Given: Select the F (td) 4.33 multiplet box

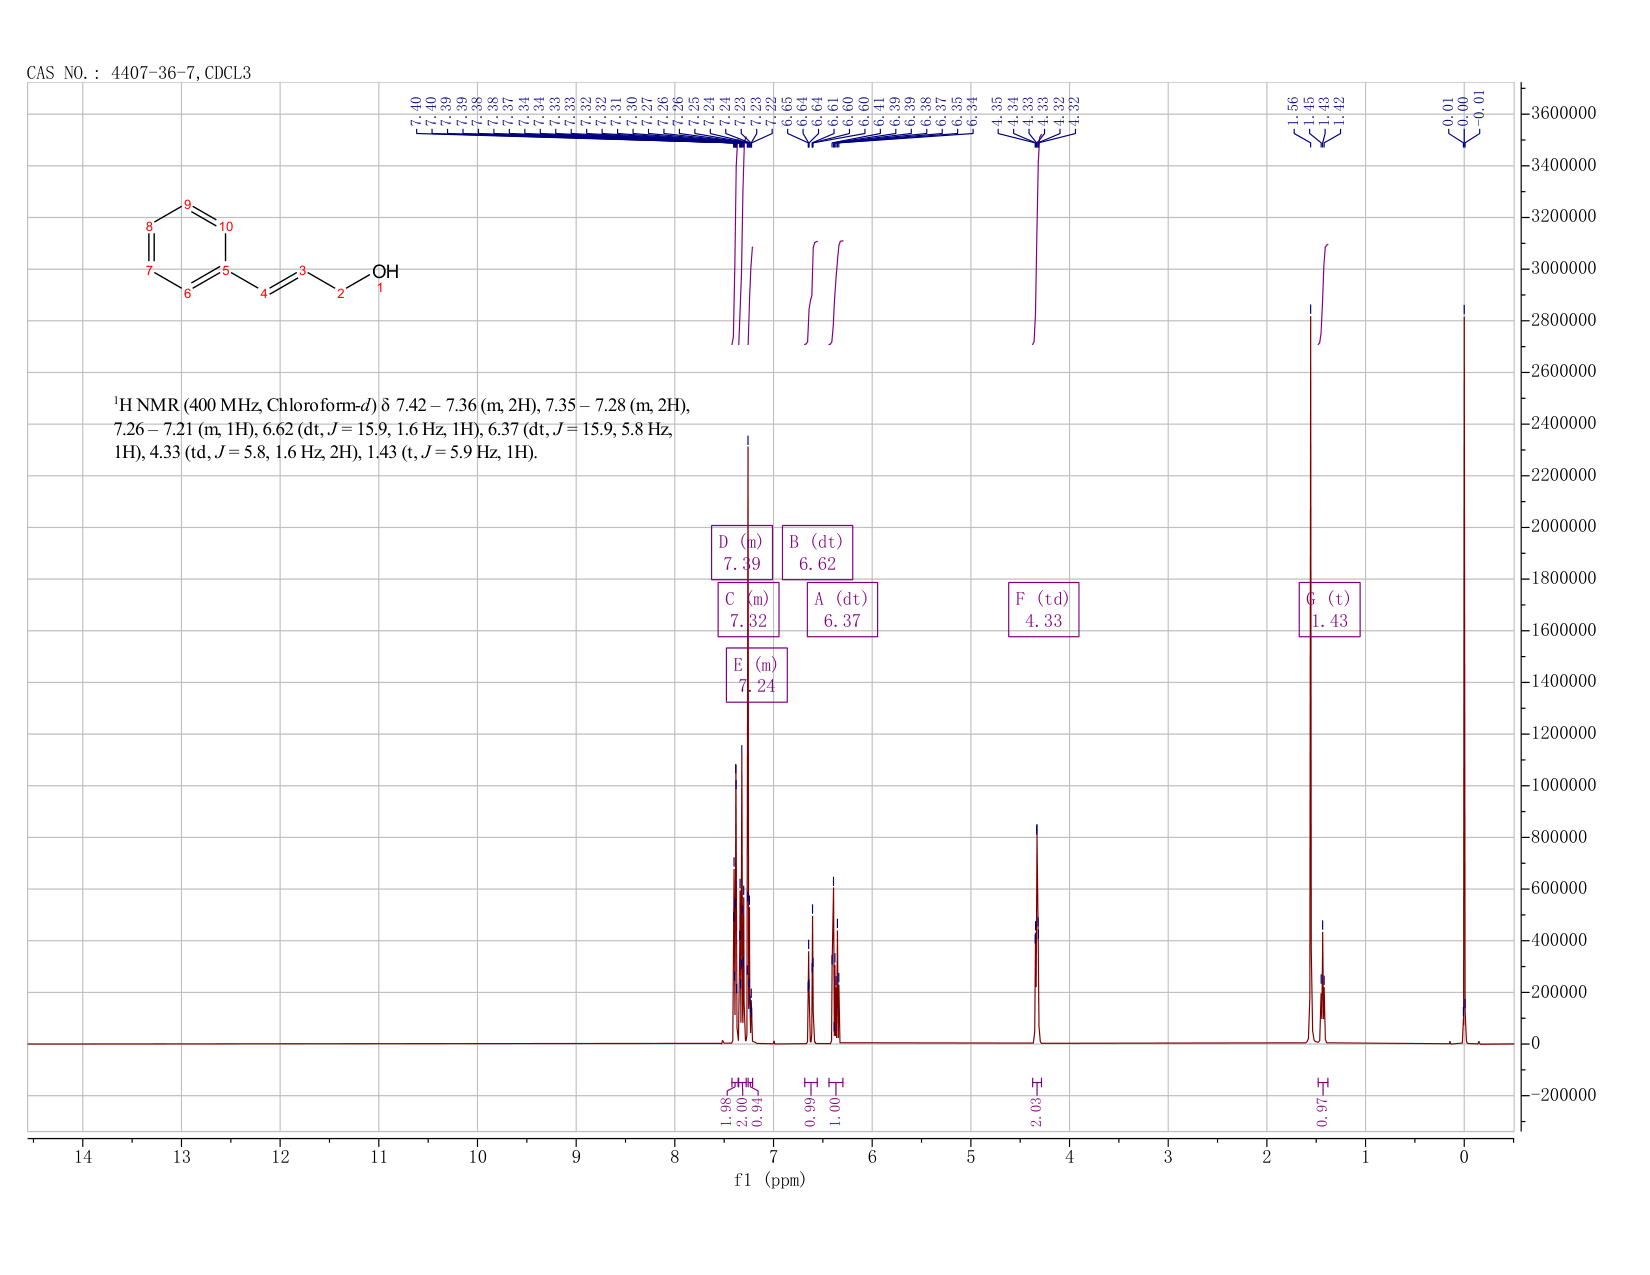Looking at the screenshot, I should 1043,610.
